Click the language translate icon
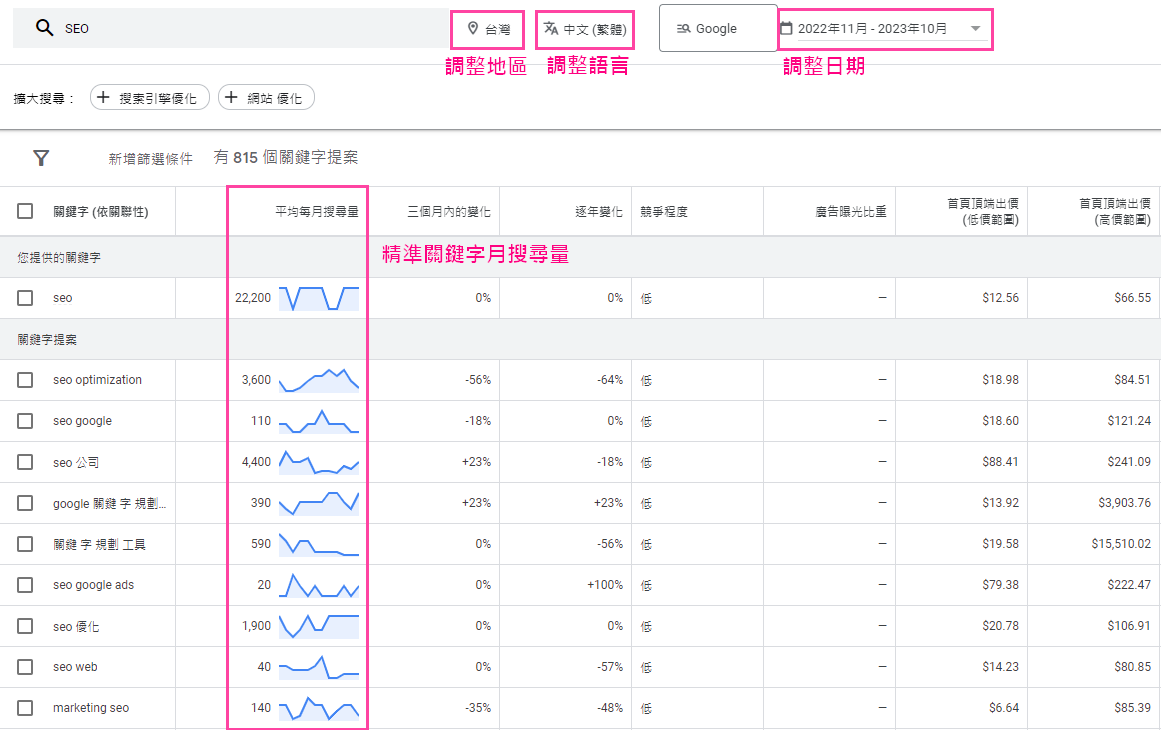1161x730 pixels. pos(551,28)
